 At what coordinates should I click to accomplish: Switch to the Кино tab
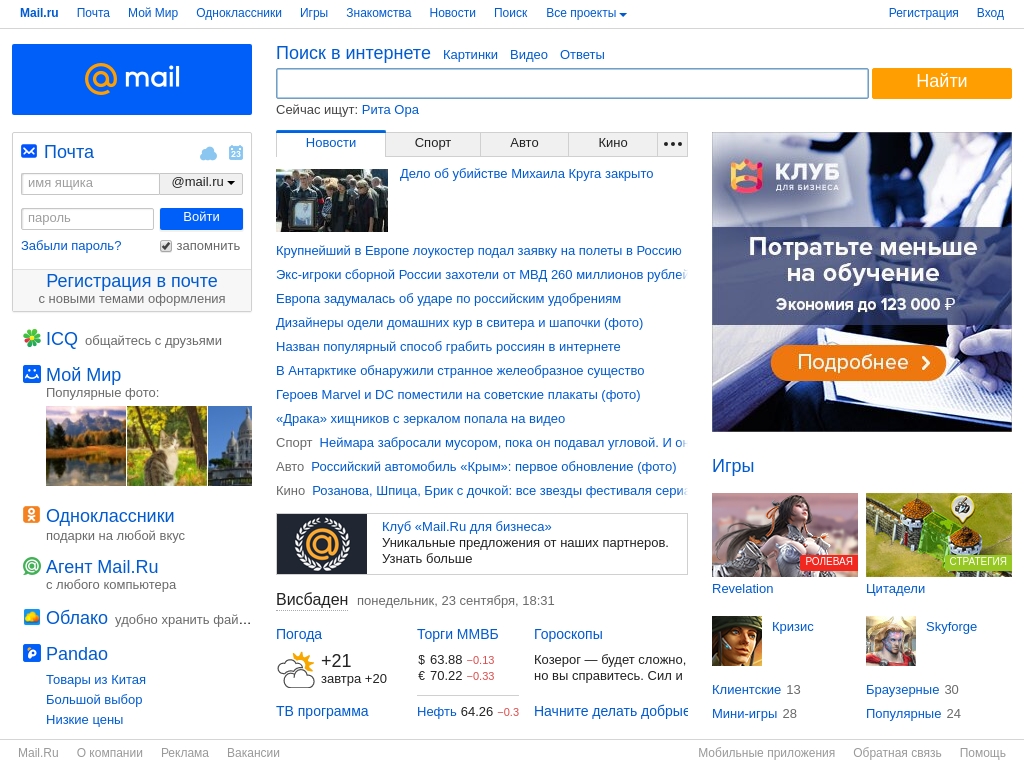point(613,143)
